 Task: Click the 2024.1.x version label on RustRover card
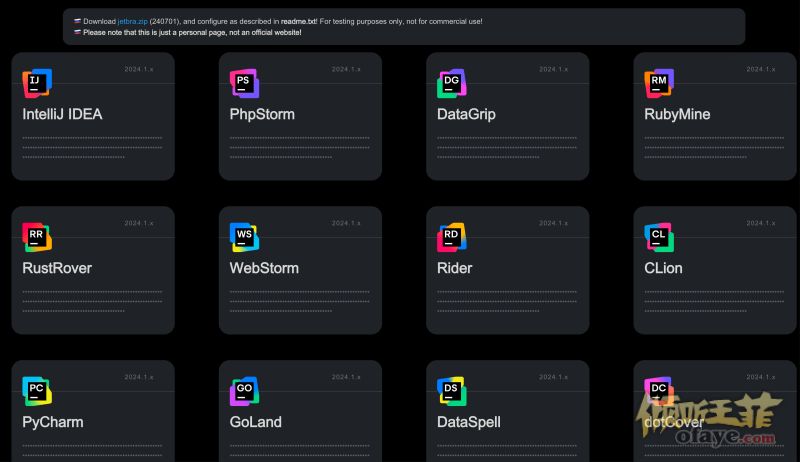click(139, 223)
